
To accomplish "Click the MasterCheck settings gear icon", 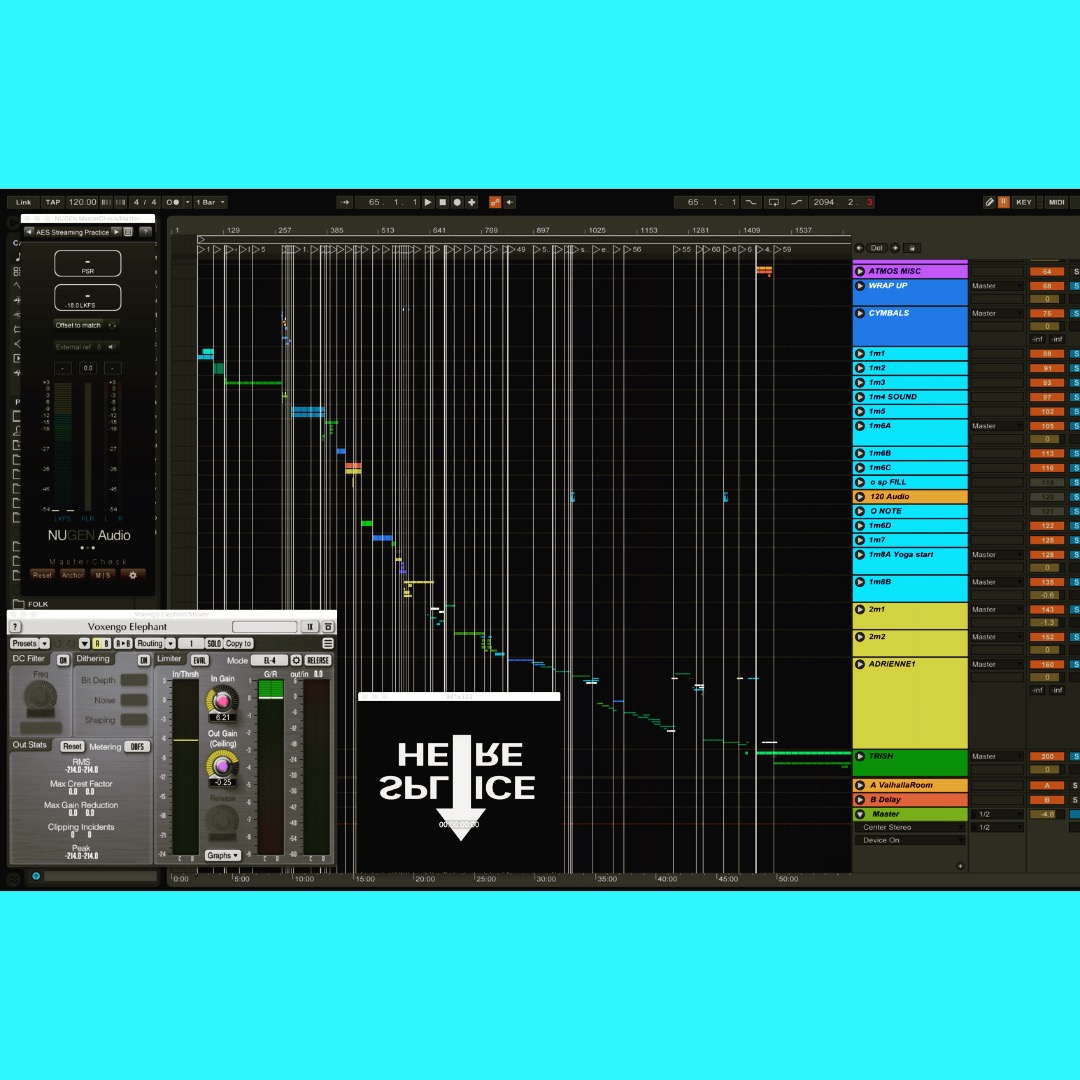I will (133, 575).
